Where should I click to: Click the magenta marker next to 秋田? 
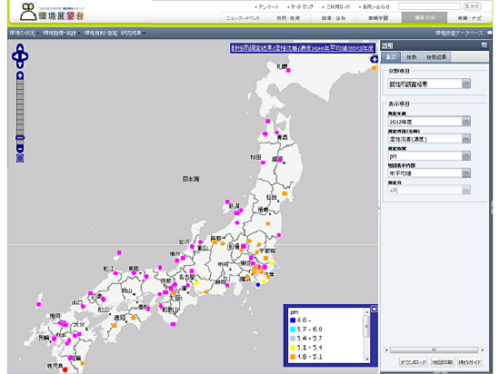tap(263, 162)
